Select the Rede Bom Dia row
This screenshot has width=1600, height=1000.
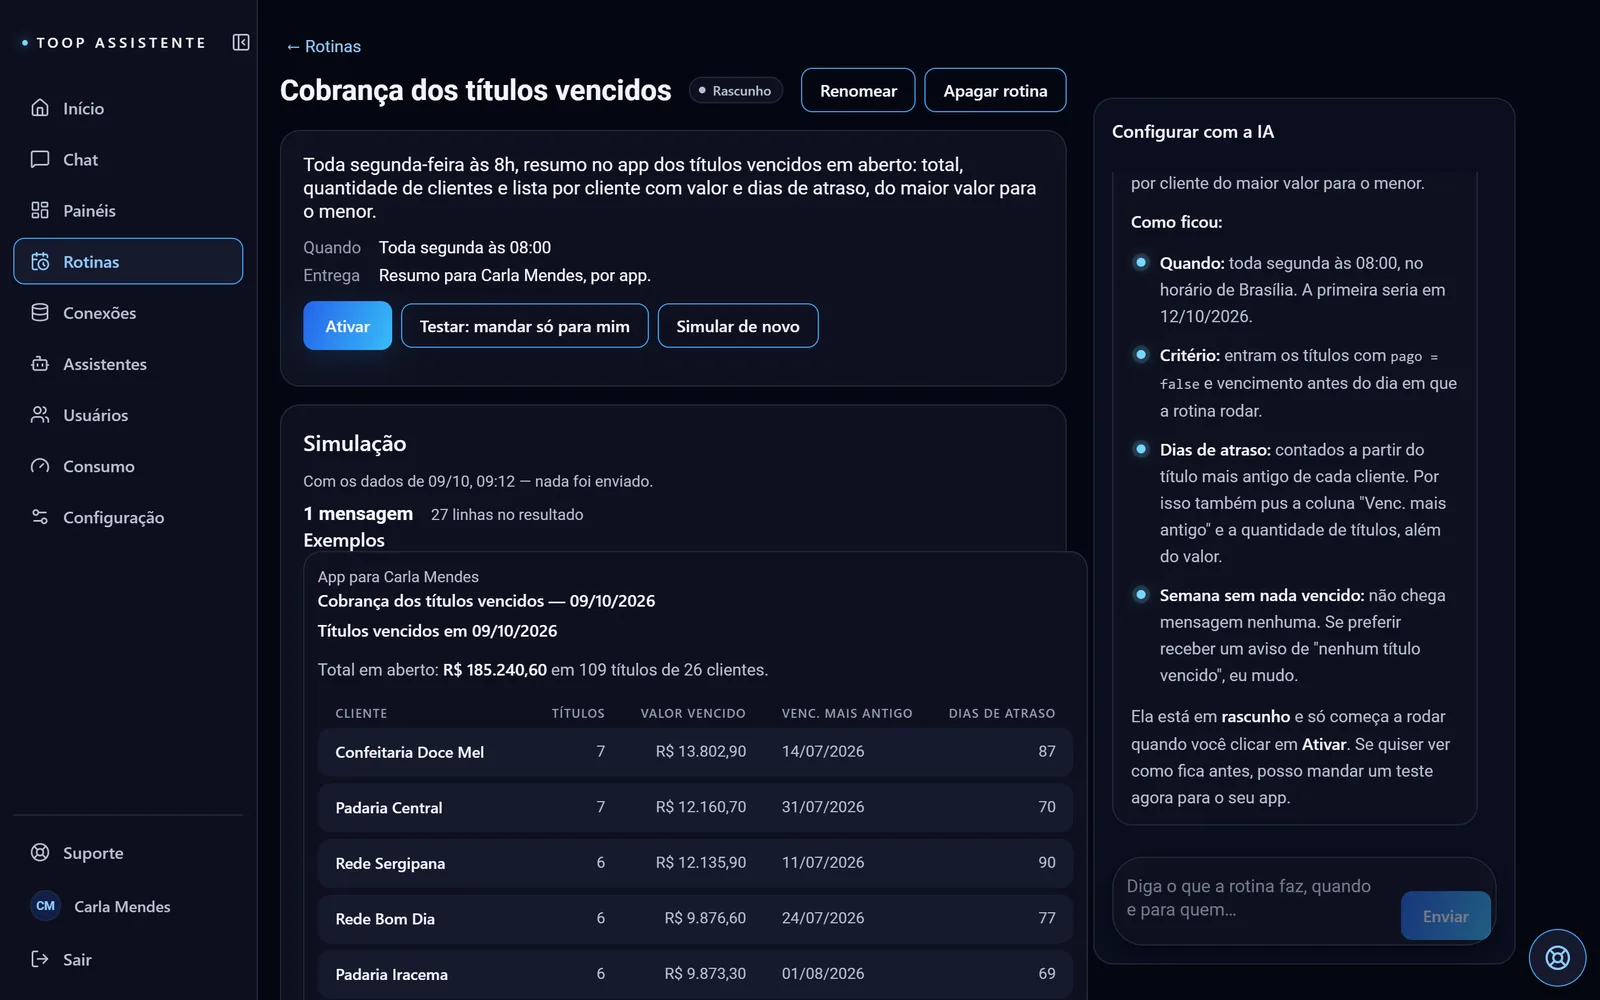coord(695,918)
